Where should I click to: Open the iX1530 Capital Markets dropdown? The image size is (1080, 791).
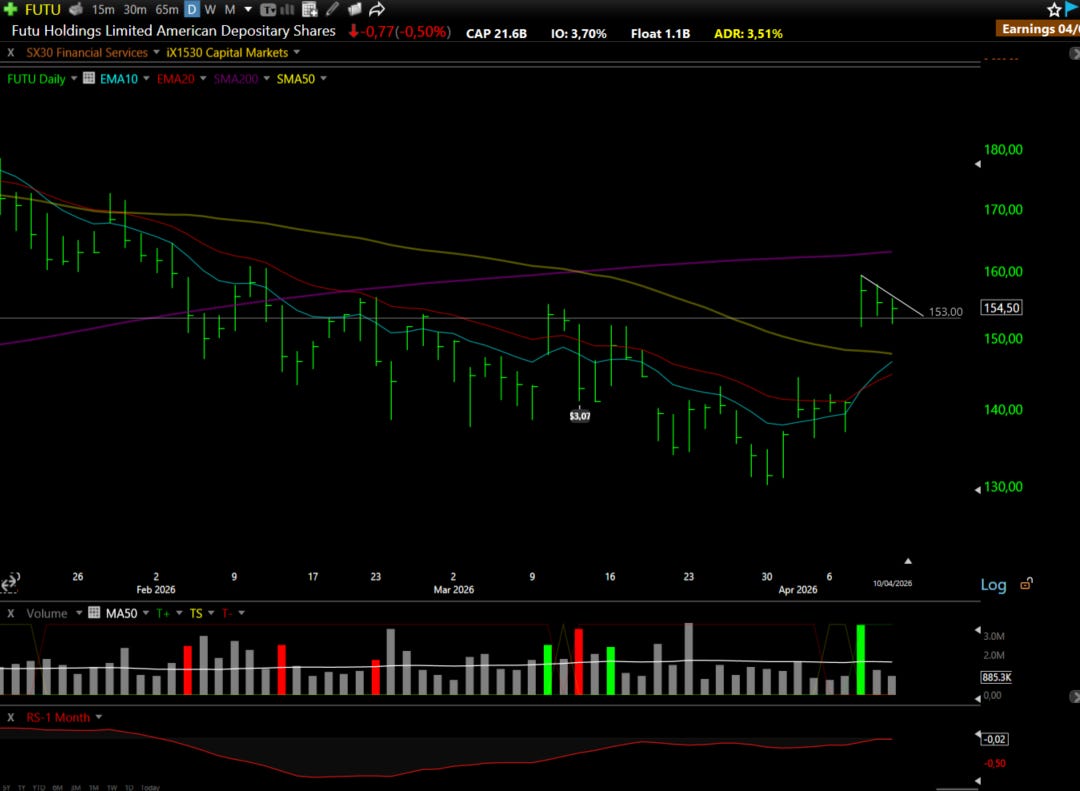[297, 52]
